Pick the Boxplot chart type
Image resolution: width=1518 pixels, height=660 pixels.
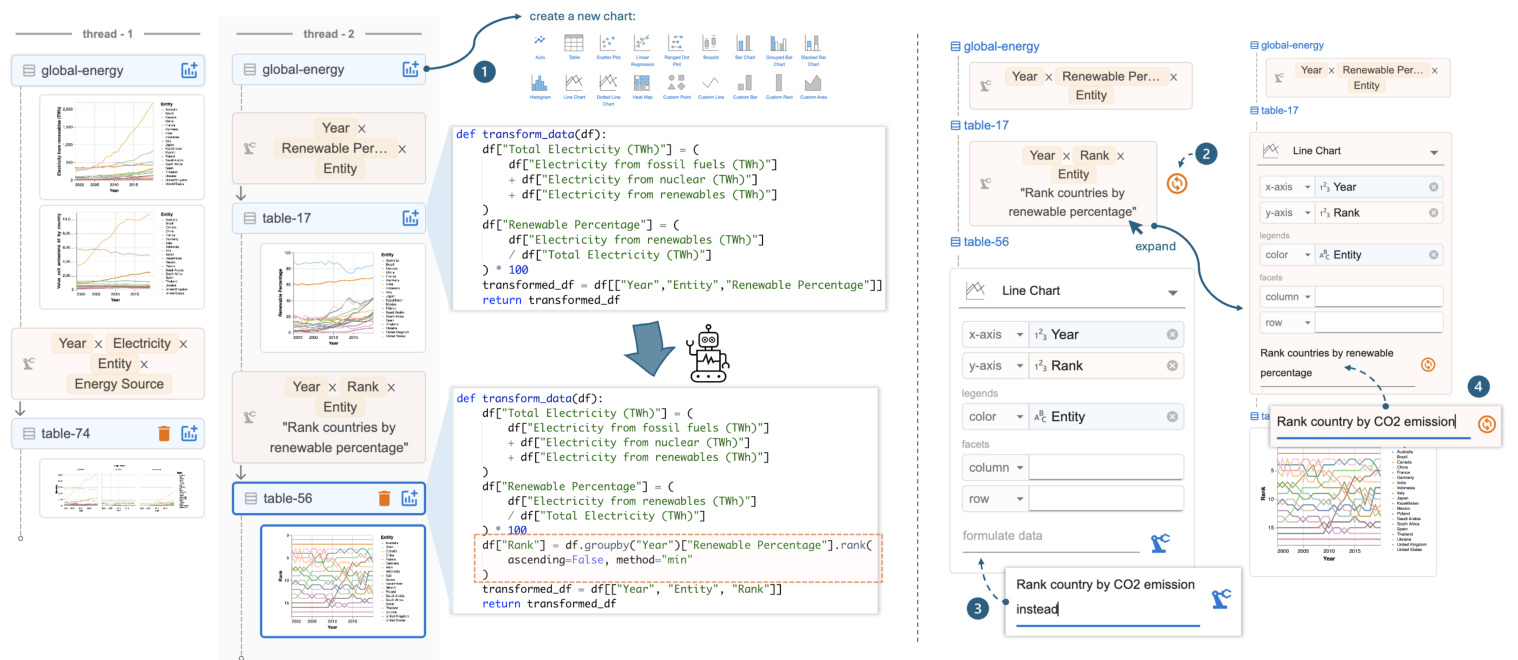click(x=710, y=45)
